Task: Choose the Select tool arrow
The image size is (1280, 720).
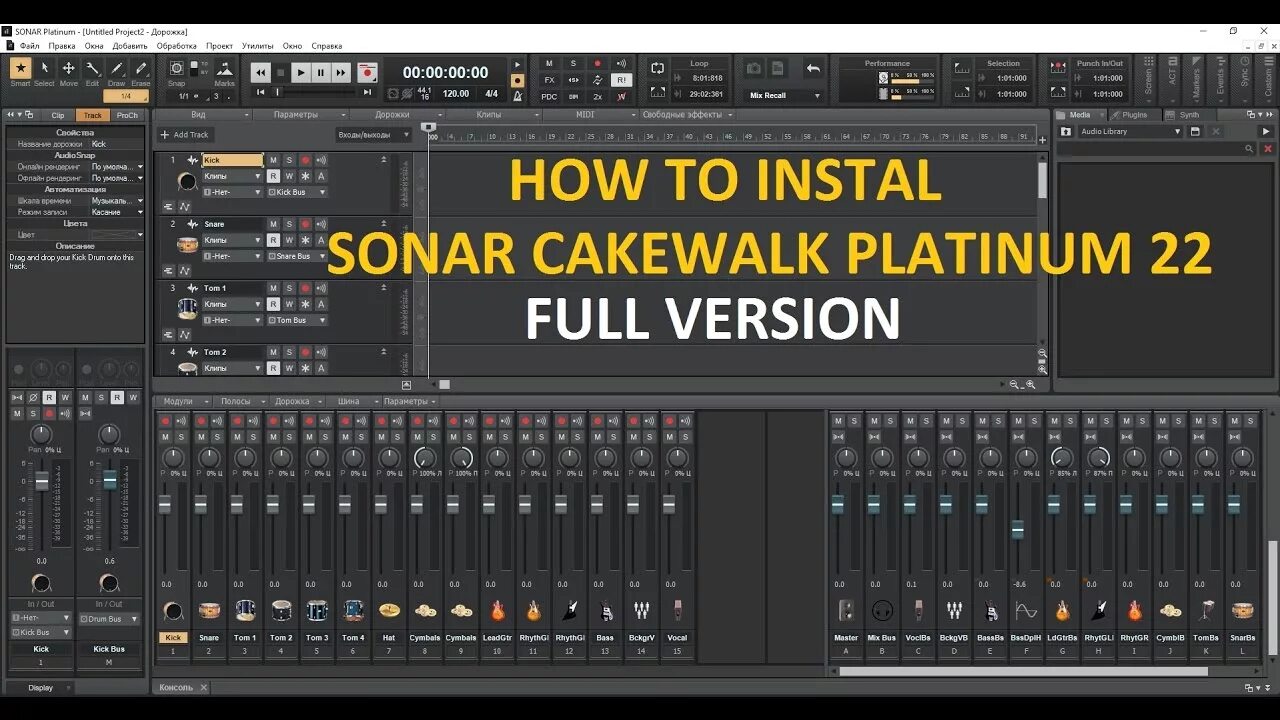Action: 44,69
